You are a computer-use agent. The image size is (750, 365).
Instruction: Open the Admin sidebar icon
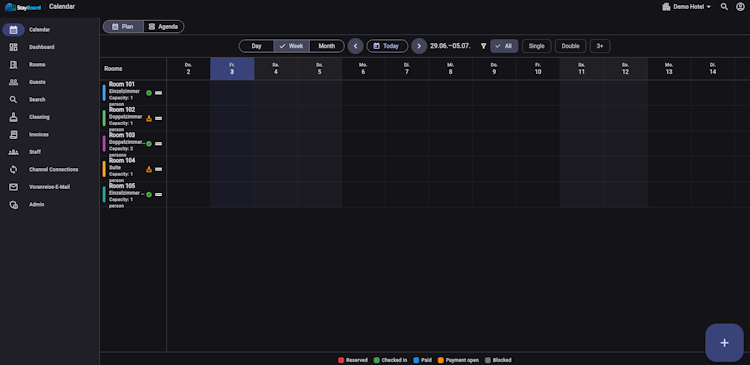point(13,204)
